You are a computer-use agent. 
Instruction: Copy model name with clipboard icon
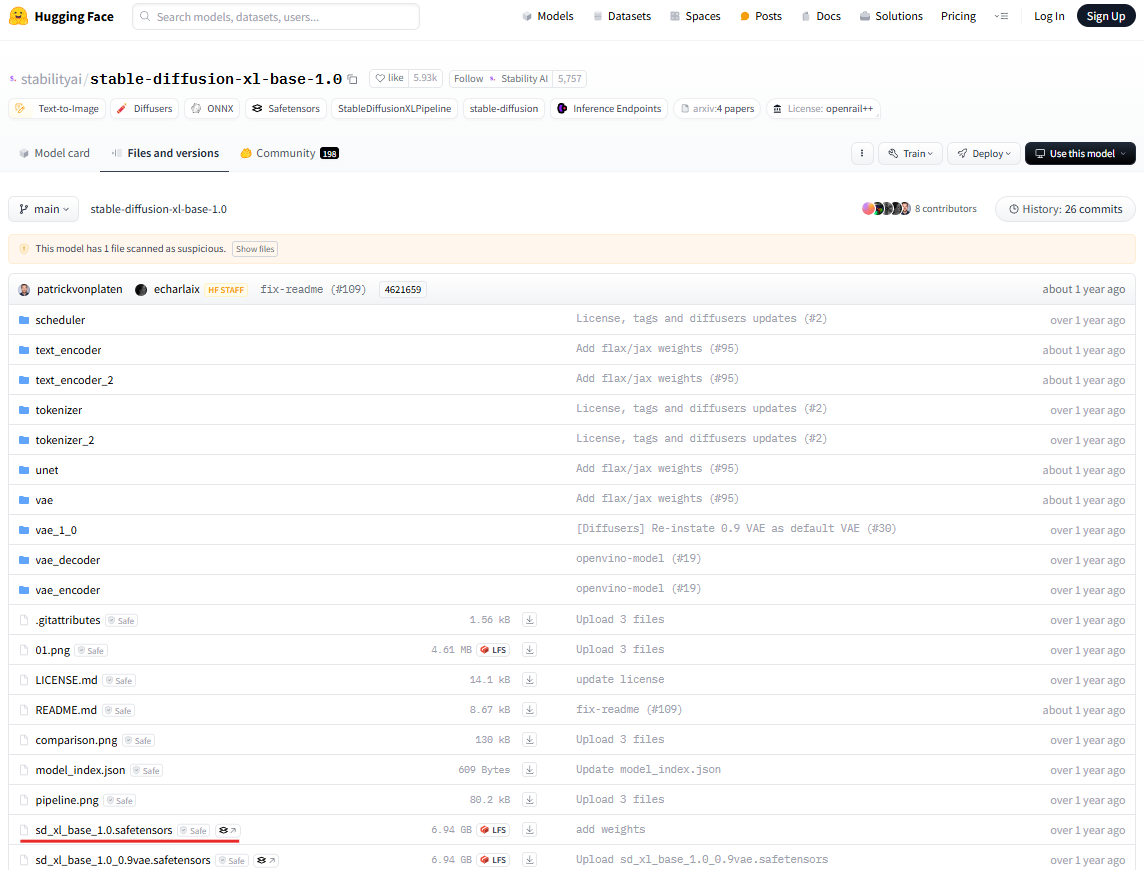coord(352,79)
